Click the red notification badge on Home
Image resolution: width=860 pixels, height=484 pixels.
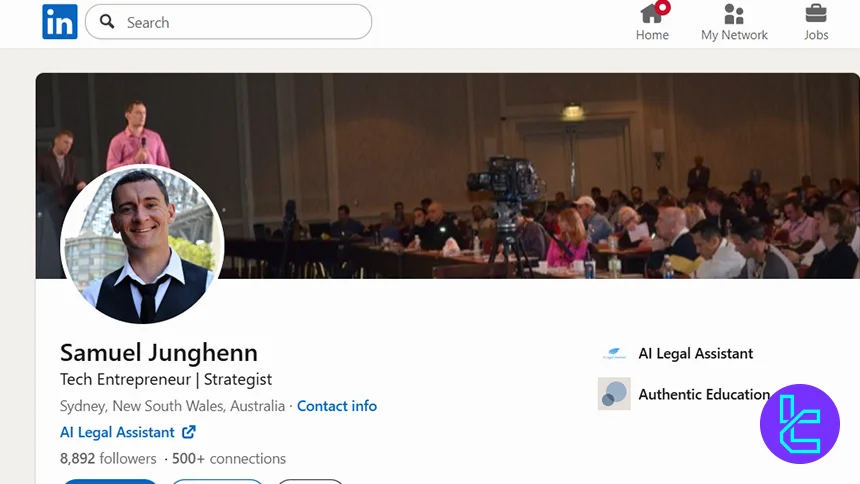click(x=663, y=7)
